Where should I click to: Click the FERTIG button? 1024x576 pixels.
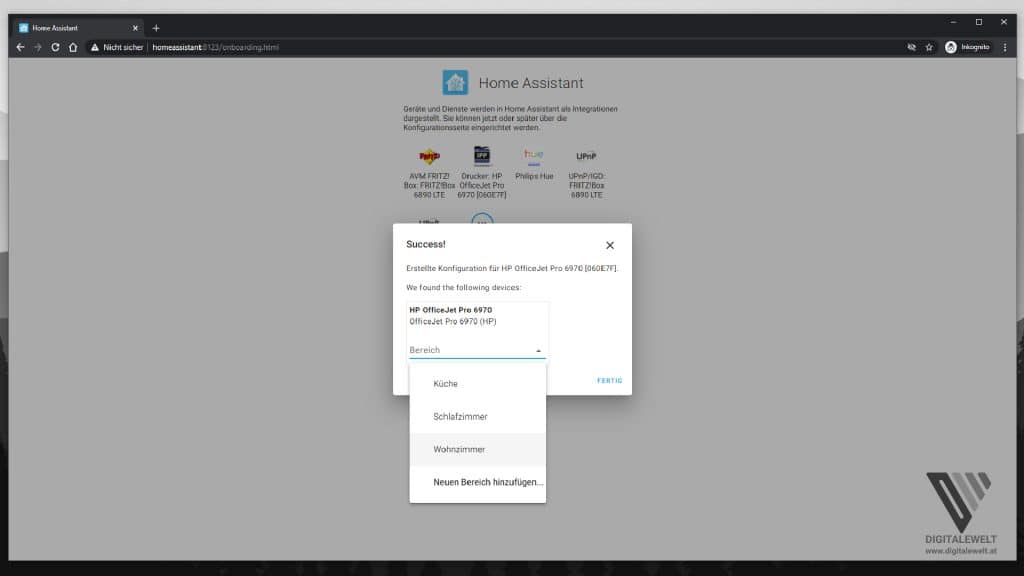[609, 380]
